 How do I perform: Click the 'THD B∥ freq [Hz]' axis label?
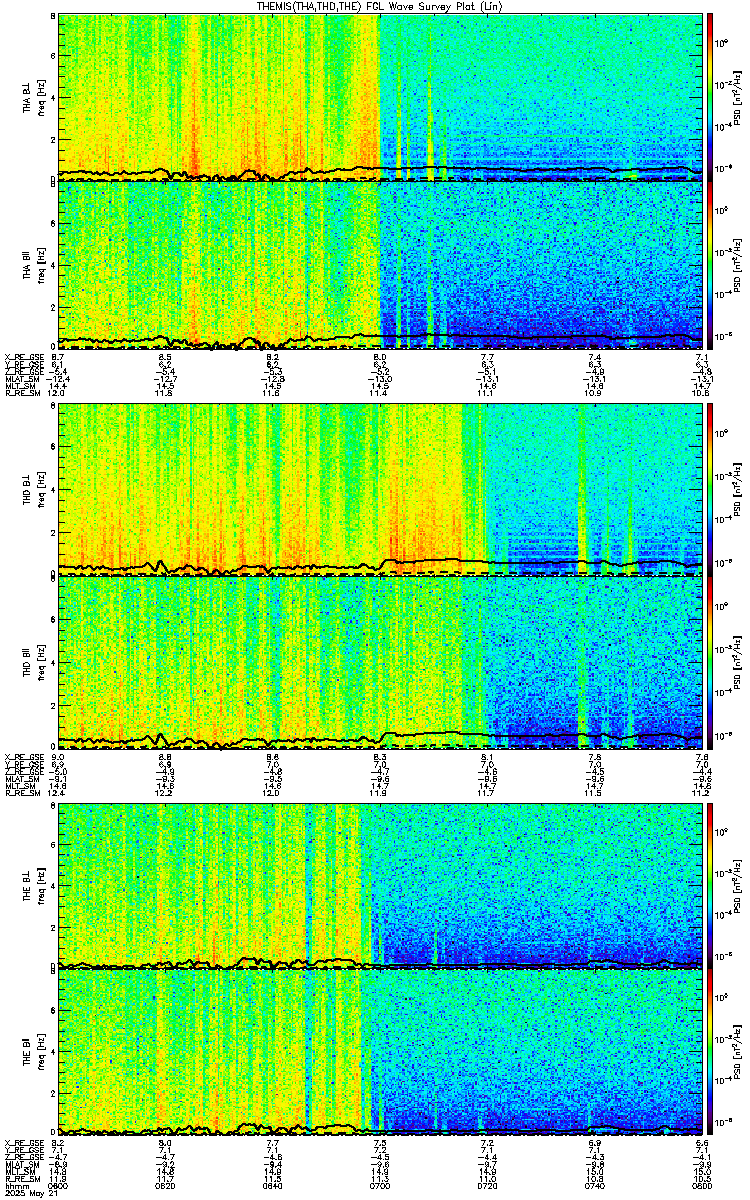coord(35,662)
